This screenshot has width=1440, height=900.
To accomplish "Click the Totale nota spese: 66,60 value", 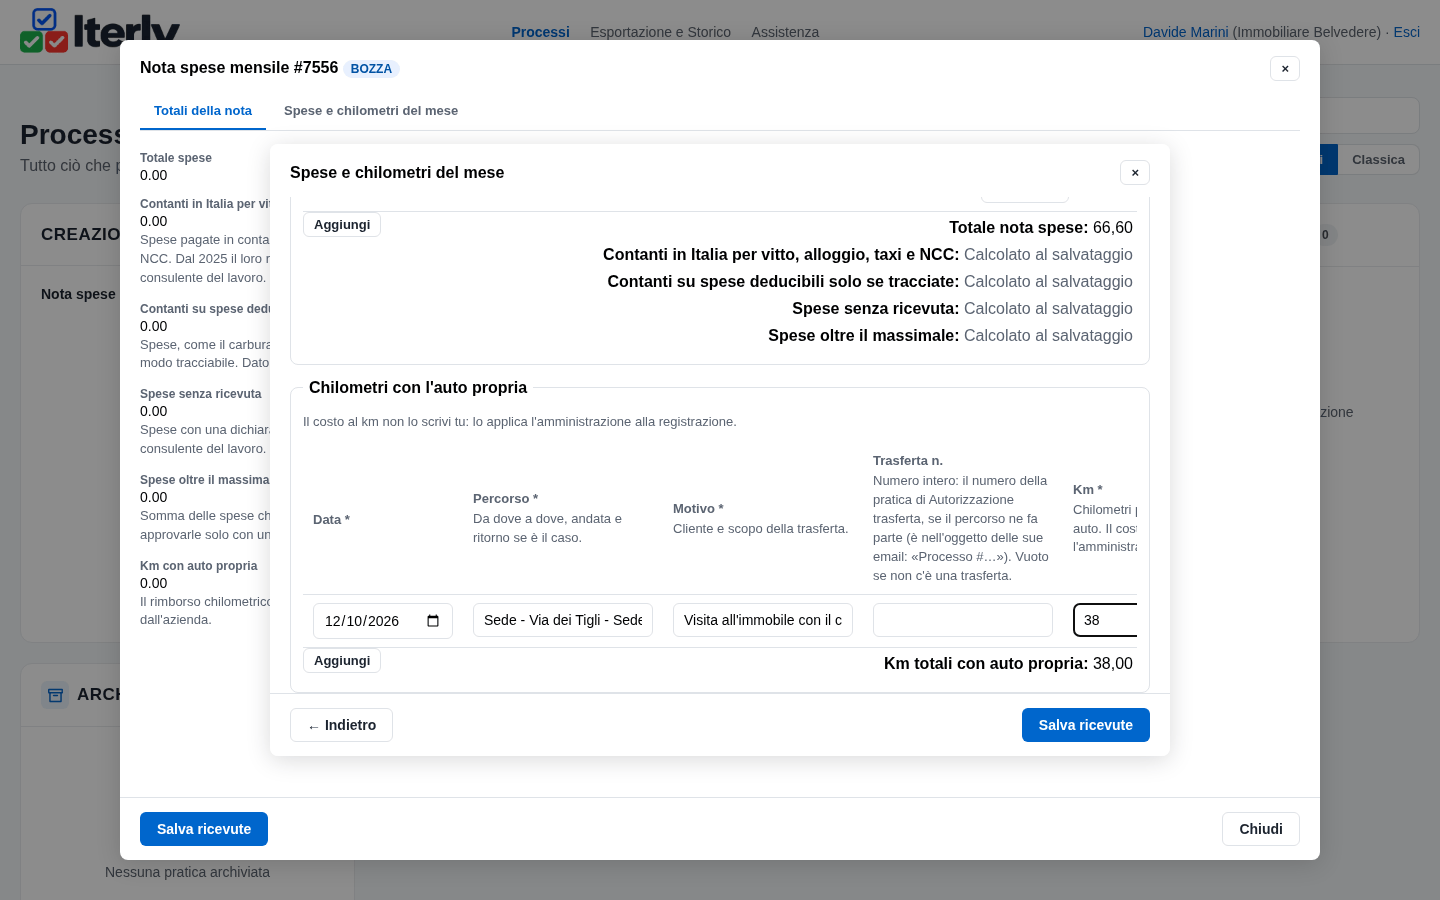I will 1041,228.
